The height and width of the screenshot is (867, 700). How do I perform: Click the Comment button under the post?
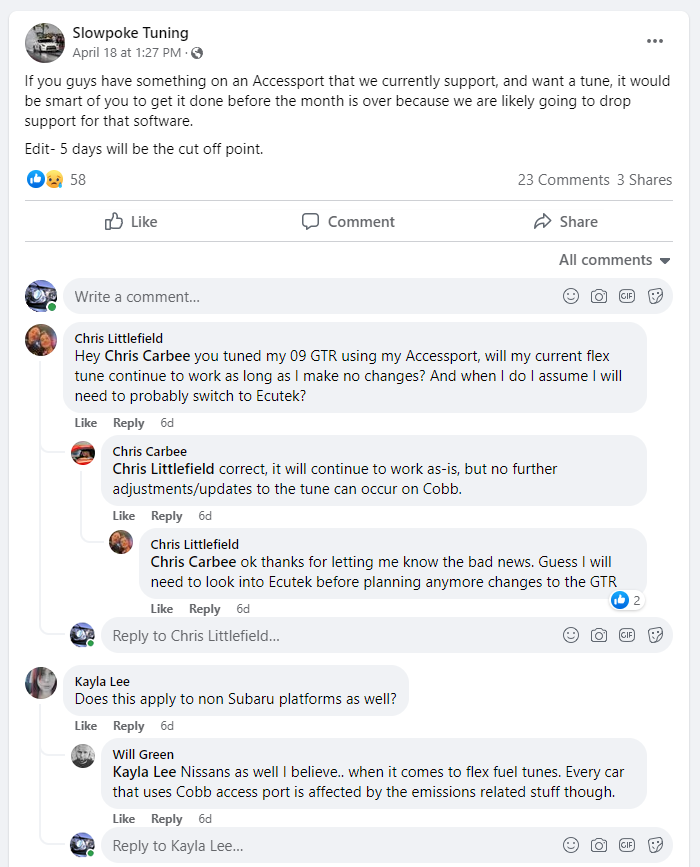click(x=348, y=221)
